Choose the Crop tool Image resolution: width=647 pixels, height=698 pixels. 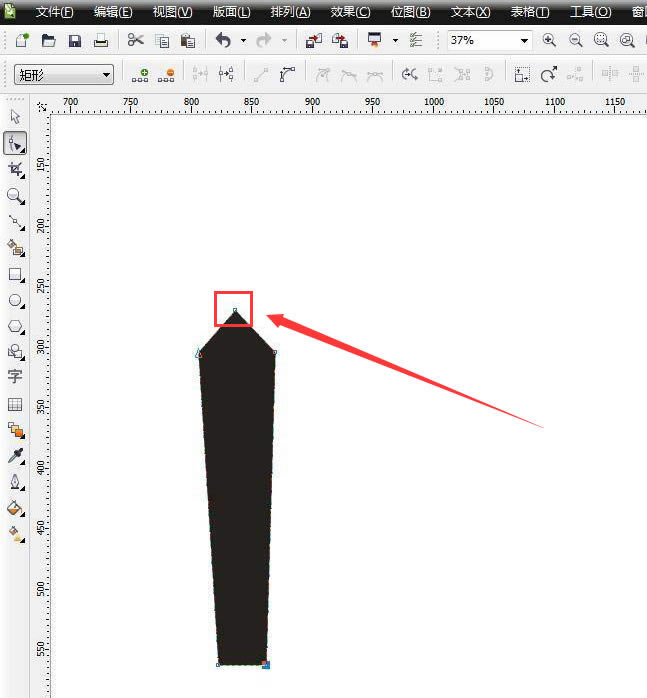16,170
